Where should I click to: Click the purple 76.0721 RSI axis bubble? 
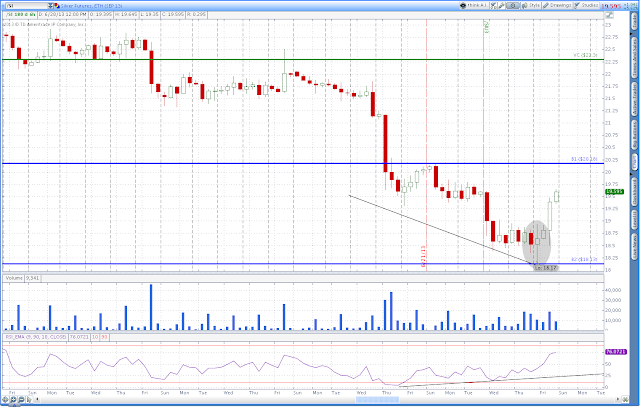tap(616, 351)
